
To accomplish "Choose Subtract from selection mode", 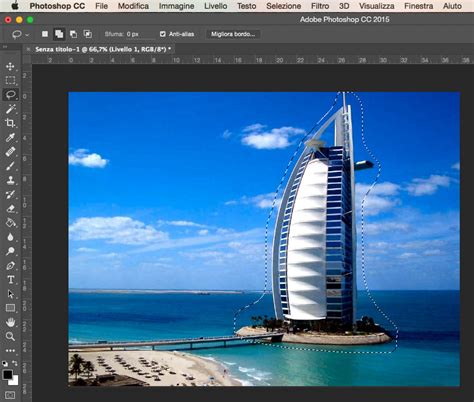I will pos(73,34).
